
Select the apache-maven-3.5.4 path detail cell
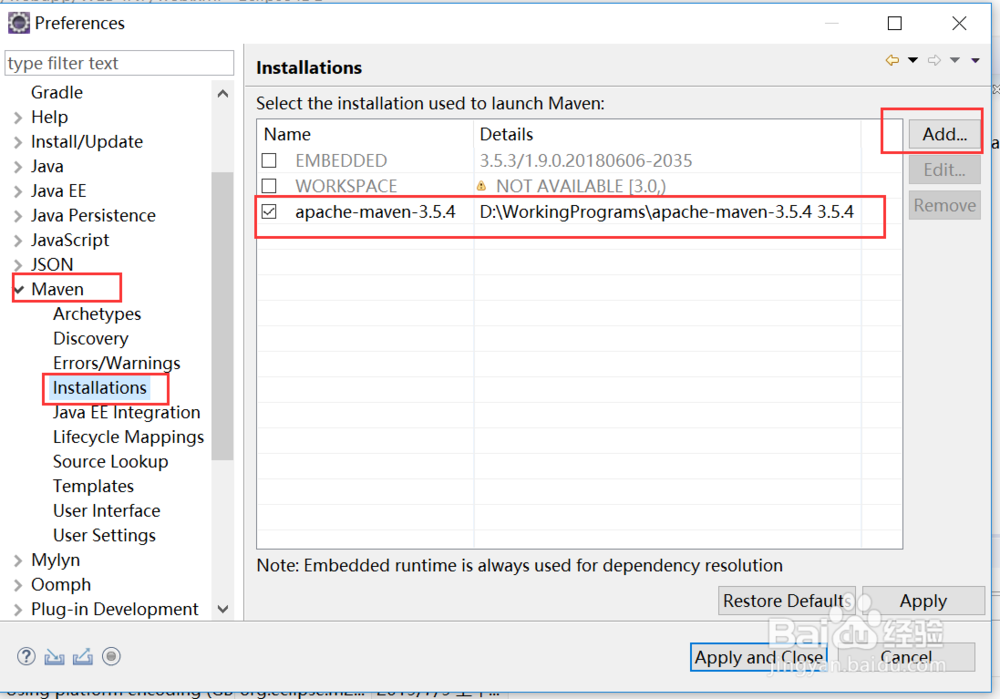[x=666, y=212]
